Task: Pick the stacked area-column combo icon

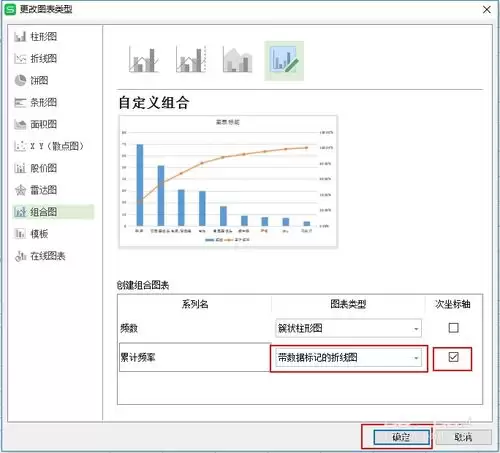Action: (x=237, y=61)
